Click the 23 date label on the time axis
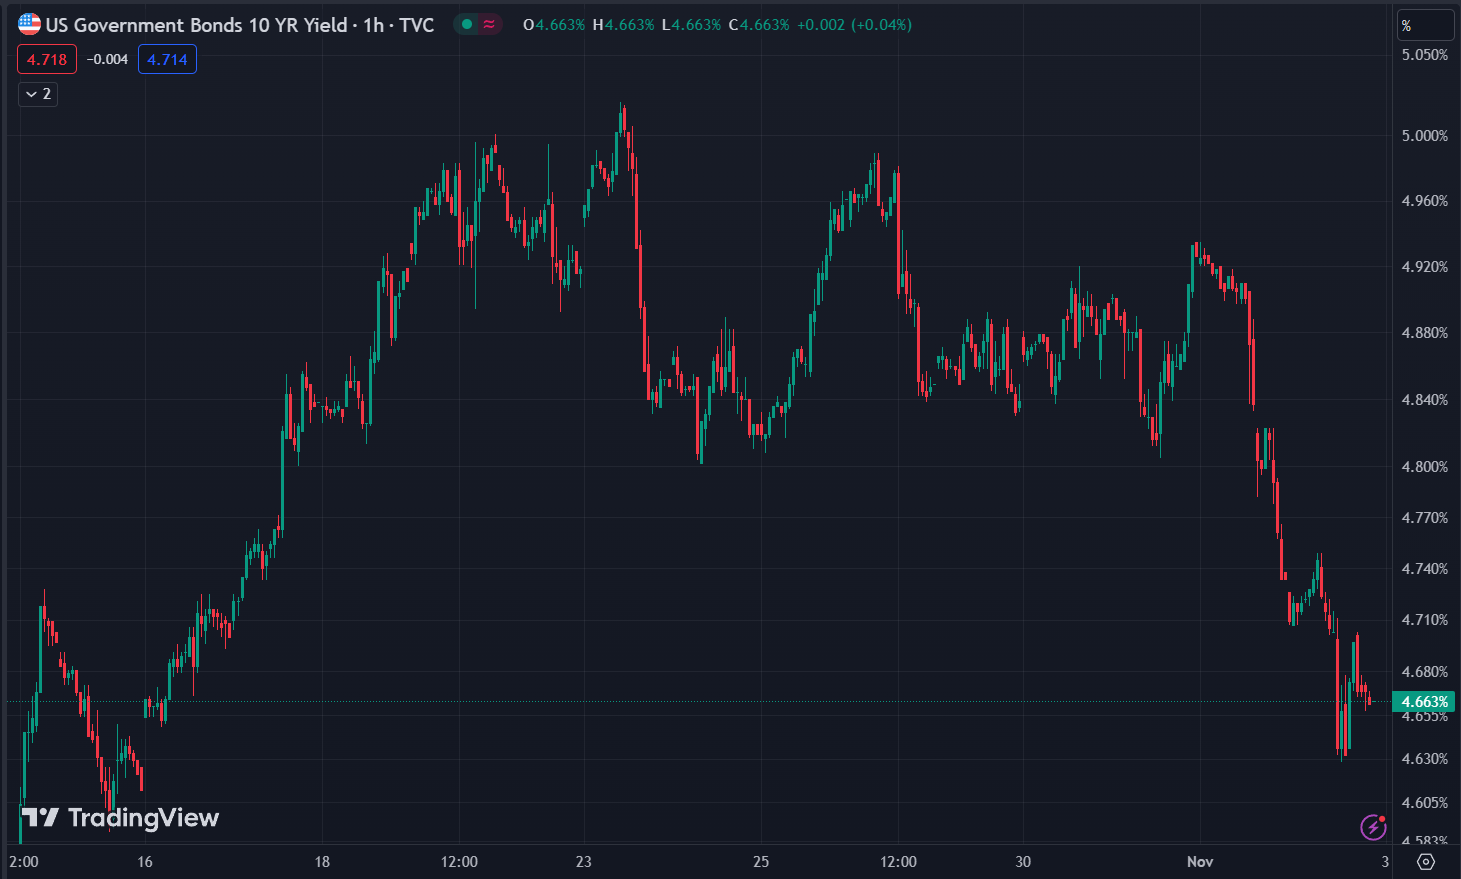The width and height of the screenshot is (1461, 879). tap(584, 861)
